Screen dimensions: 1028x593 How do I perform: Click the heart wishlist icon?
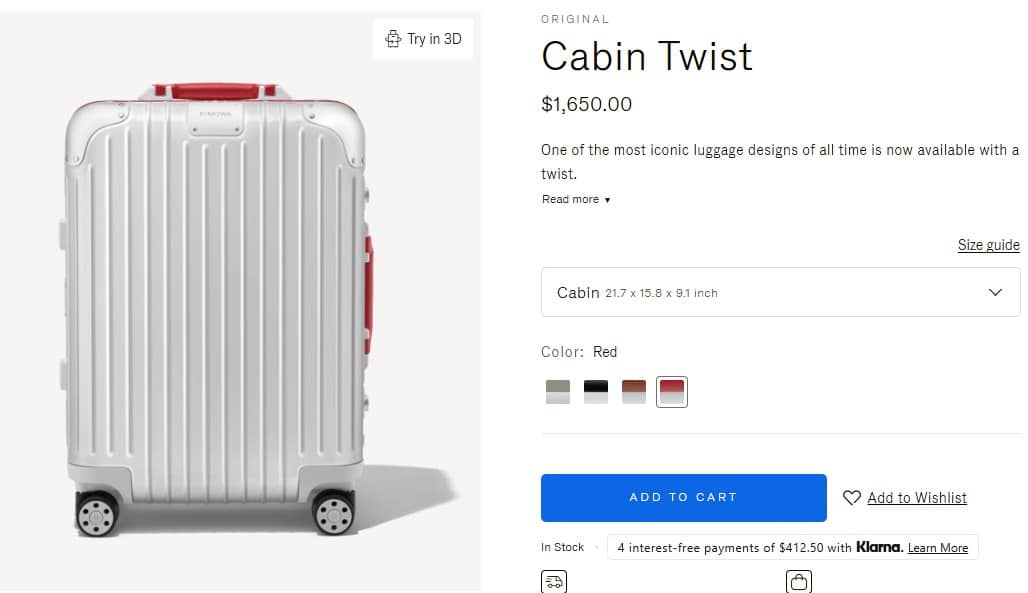tap(852, 497)
